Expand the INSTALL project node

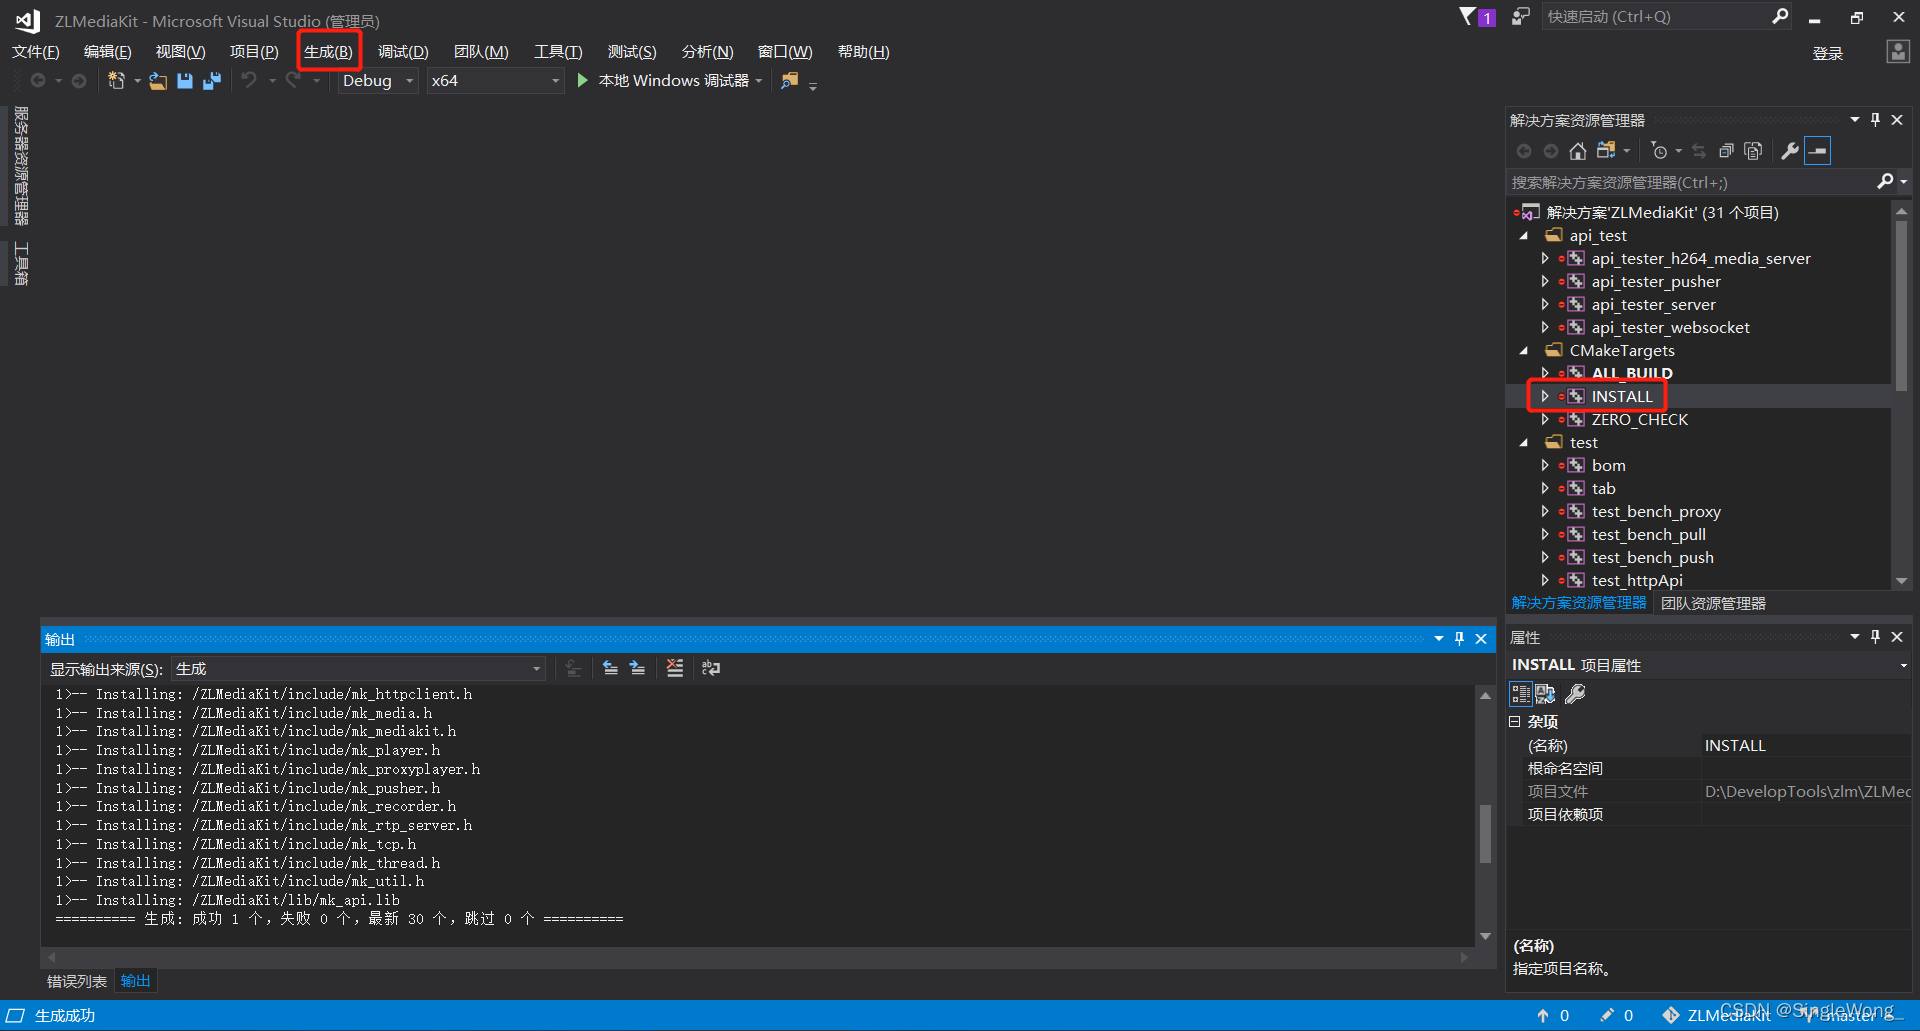point(1545,396)
